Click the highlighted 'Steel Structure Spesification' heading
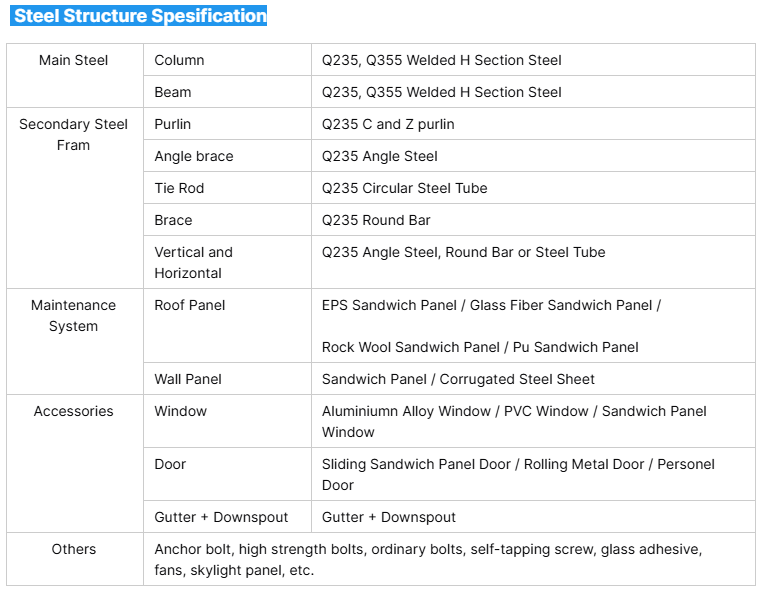 [140, 16]
